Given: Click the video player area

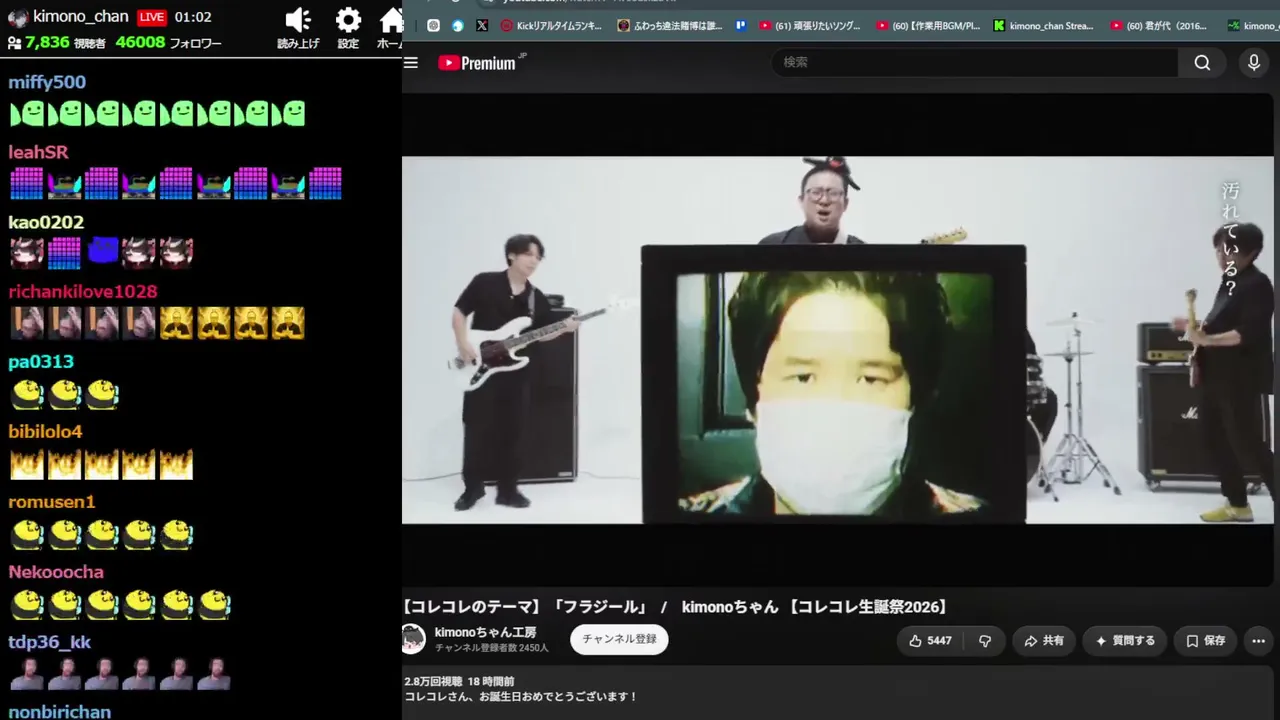Looking at the screenshot, I should pos(838,340).
